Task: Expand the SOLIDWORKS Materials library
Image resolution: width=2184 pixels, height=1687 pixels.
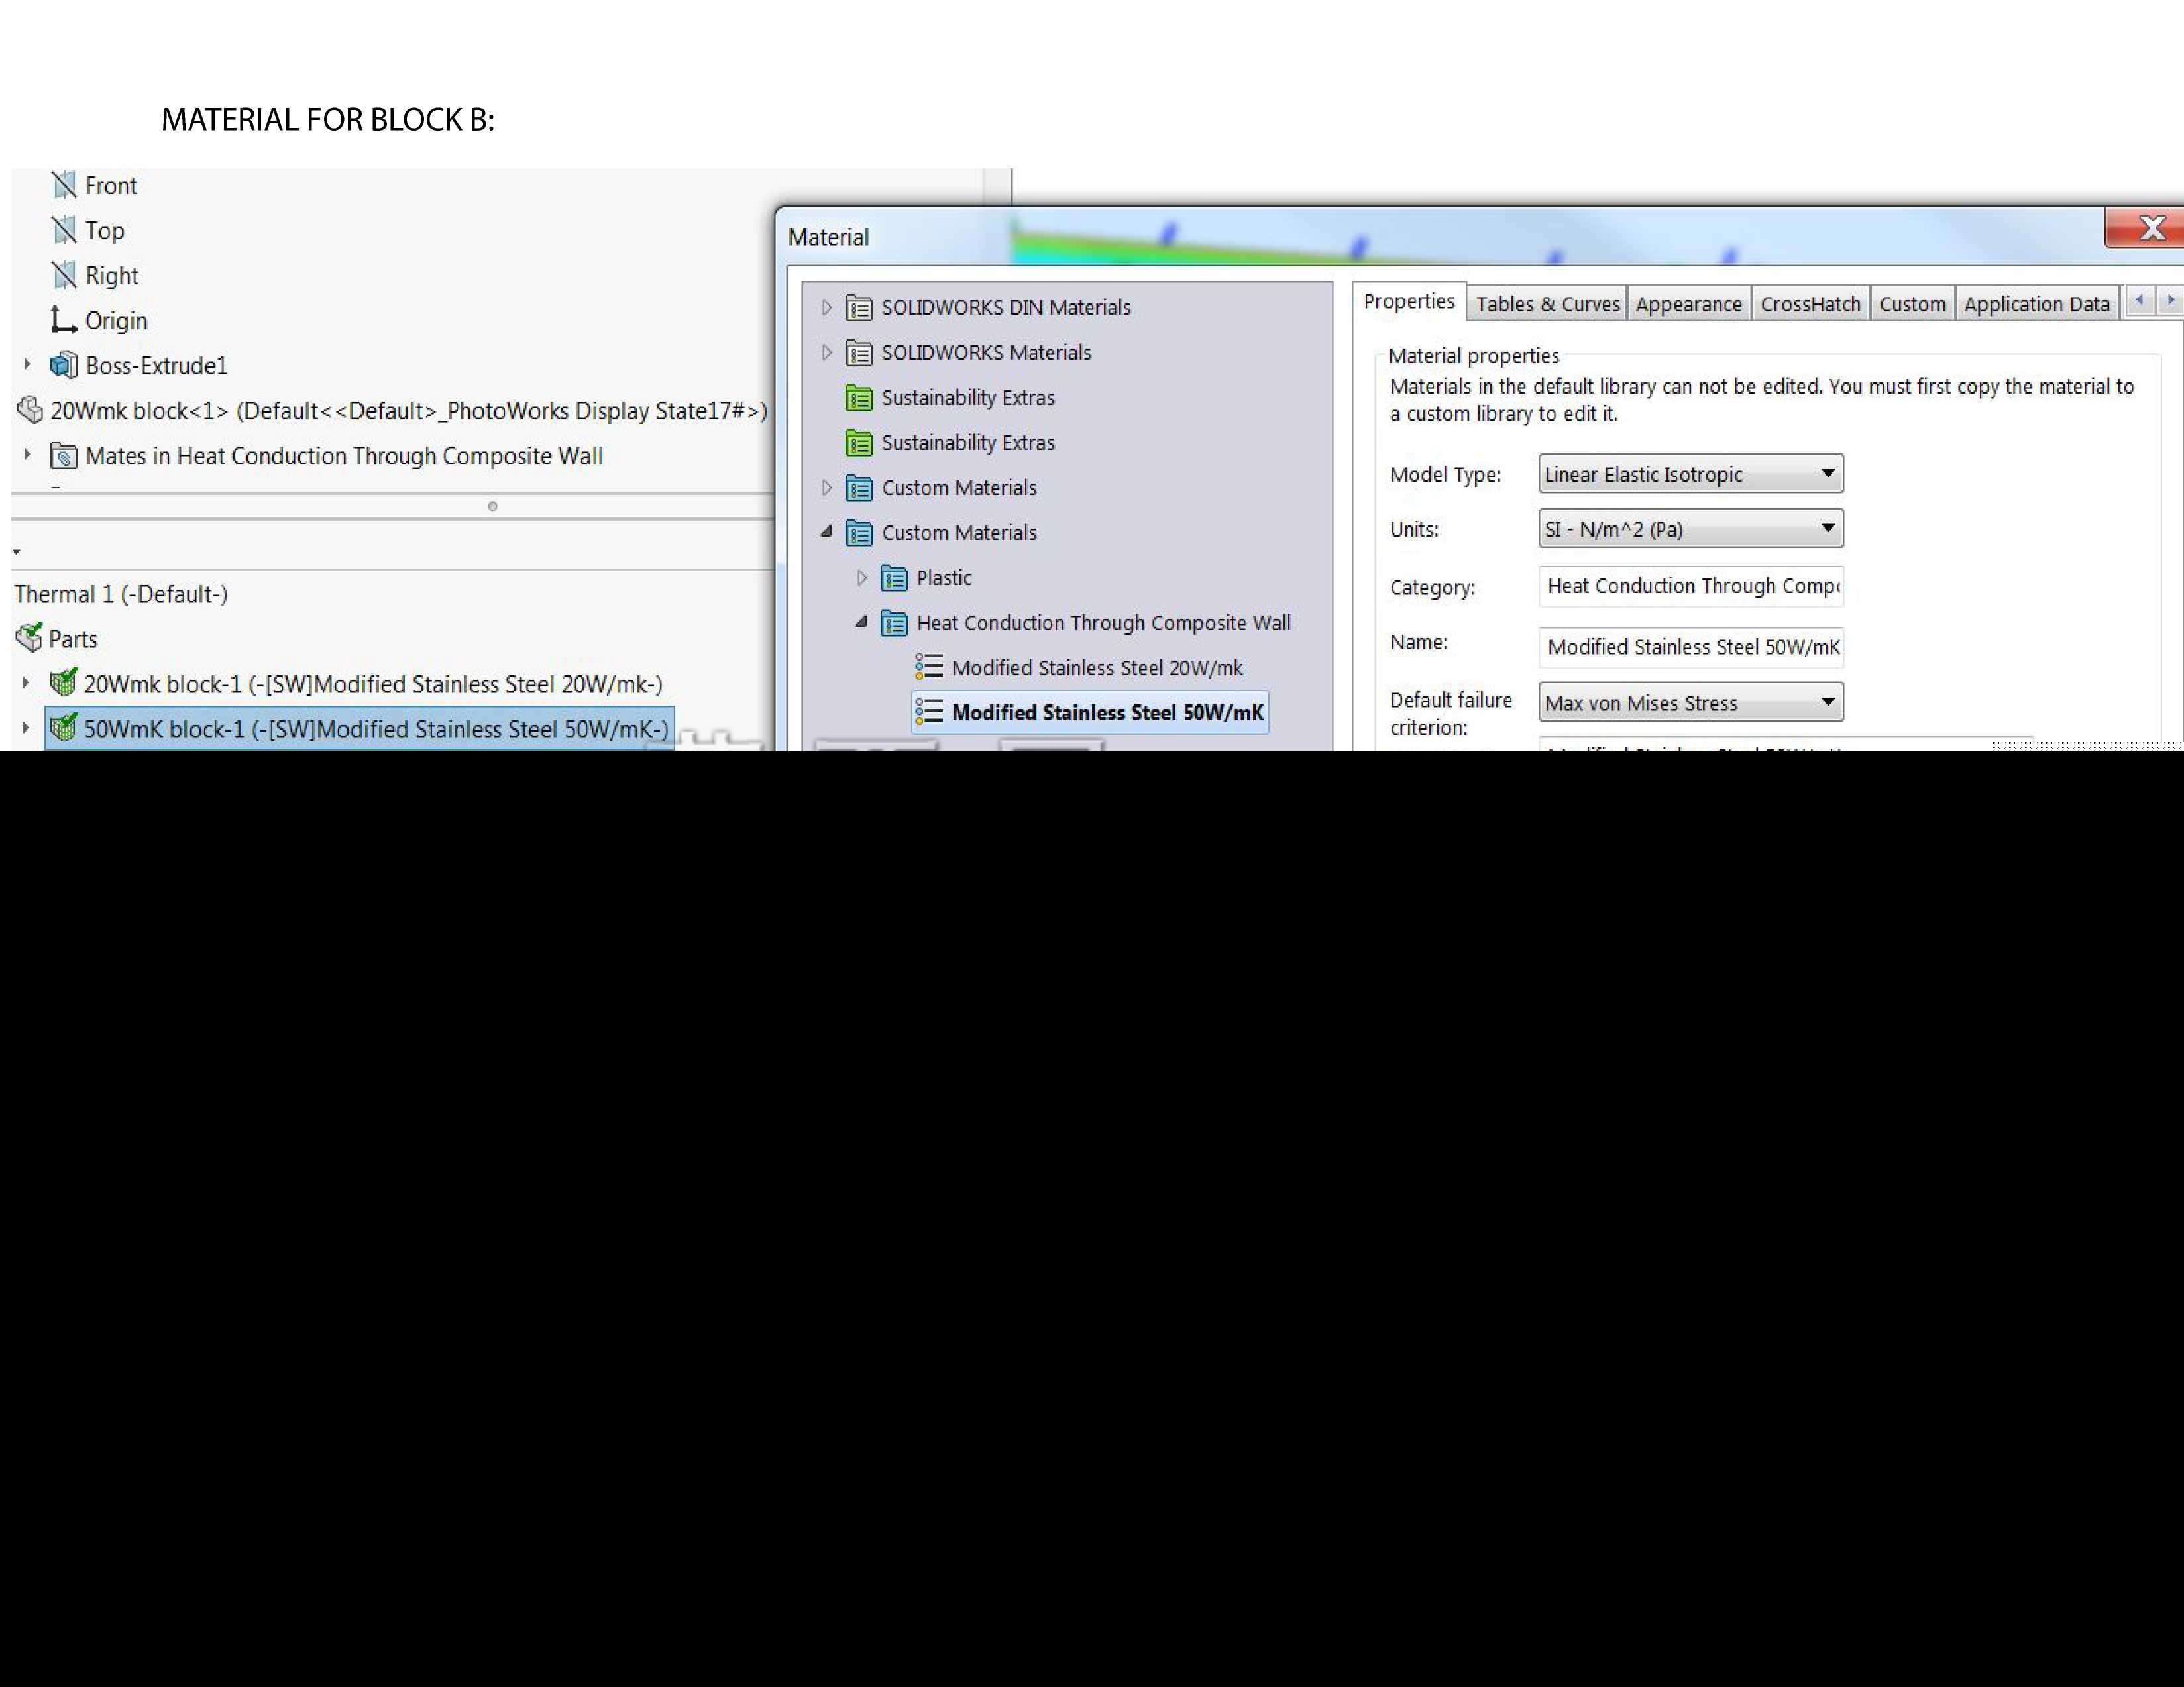Action: (x=827, y=352)
